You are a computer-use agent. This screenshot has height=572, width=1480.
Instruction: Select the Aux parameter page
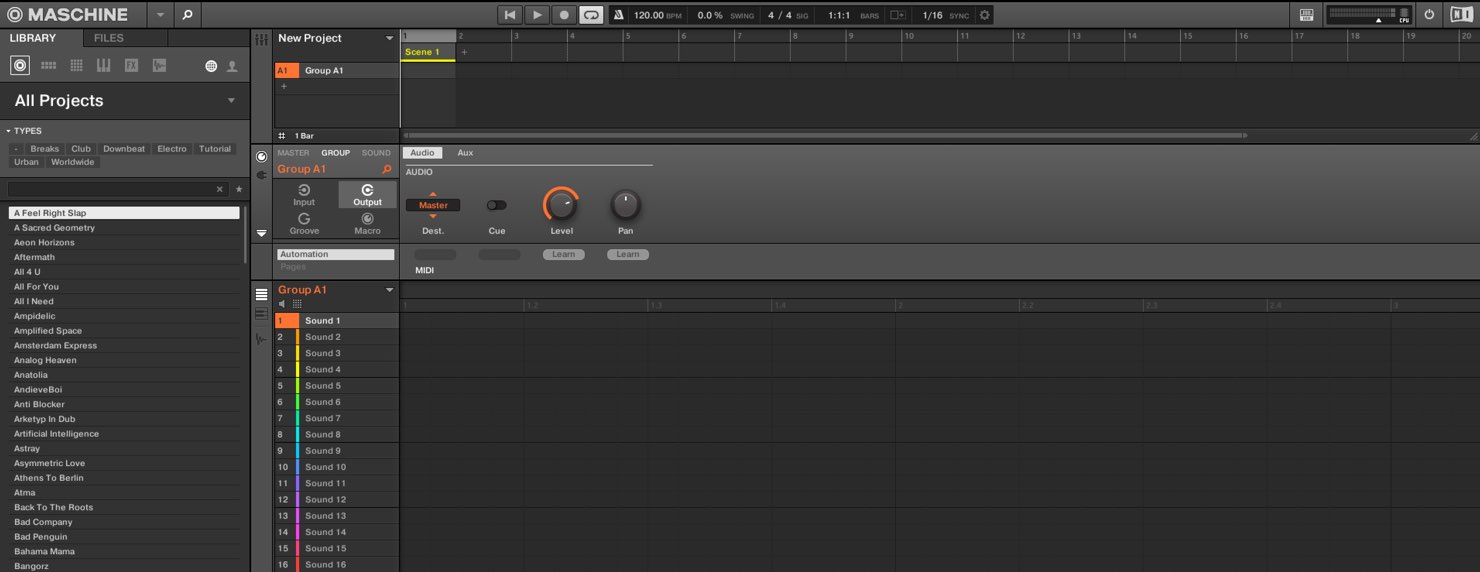click(465, 153)
